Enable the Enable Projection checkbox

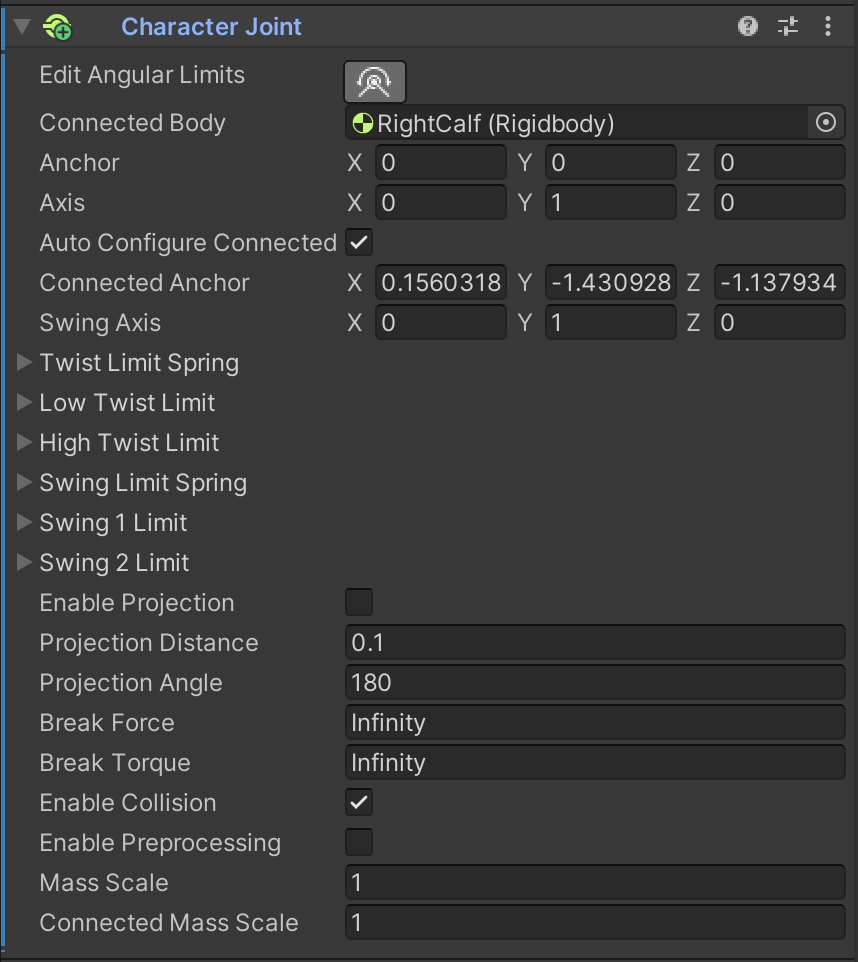[x=359, y=603]
